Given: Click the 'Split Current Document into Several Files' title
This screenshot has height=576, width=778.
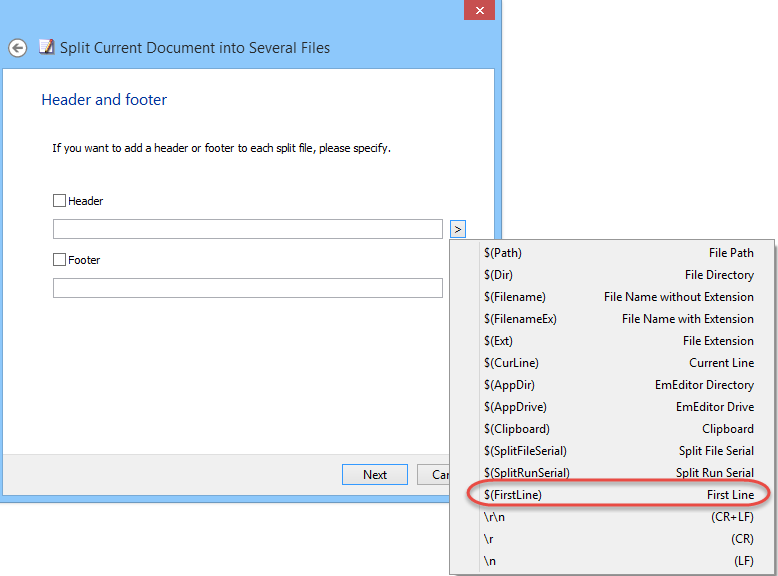Looking at the screenshot, I should point(194,48).
